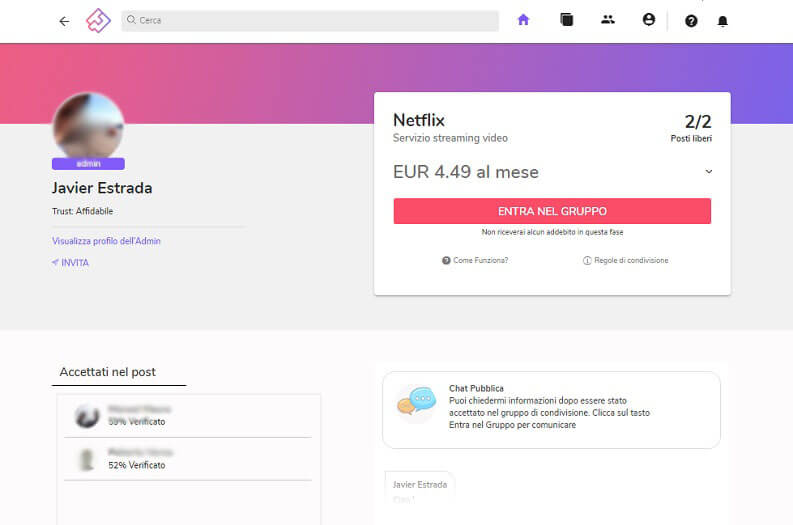Open the home icon in navbar
This screenshot has width=793, height=525.
(523, 20)
